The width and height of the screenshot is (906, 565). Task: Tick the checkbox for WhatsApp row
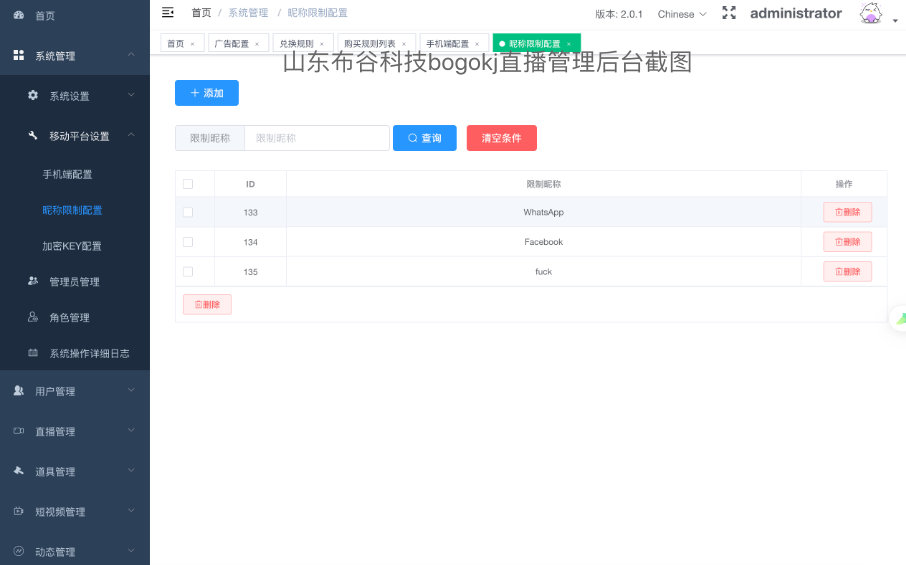click(188, 212)
